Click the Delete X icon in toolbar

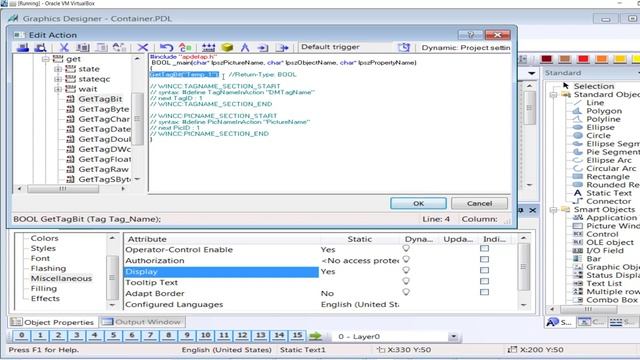142,47
